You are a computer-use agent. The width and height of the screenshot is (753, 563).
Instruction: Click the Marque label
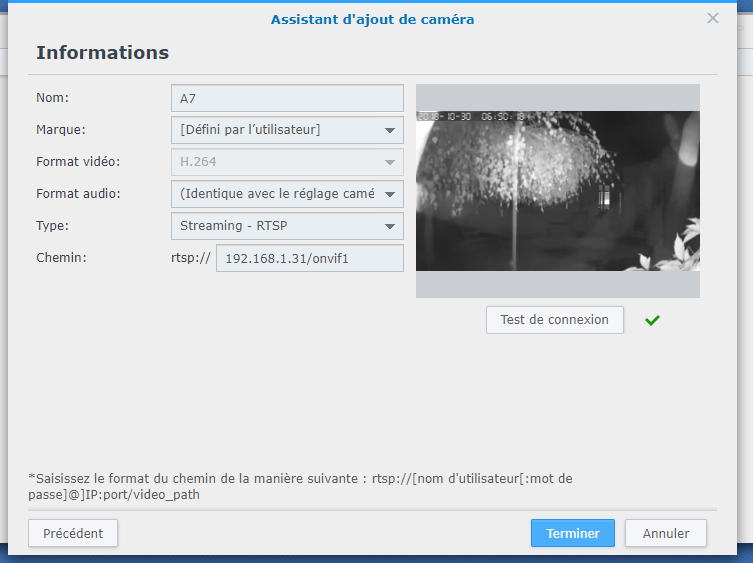[x=61, y=130]
